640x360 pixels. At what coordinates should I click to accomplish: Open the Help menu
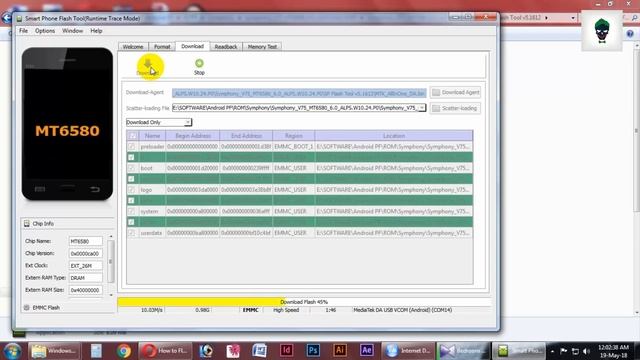click(x=96, y=31)
